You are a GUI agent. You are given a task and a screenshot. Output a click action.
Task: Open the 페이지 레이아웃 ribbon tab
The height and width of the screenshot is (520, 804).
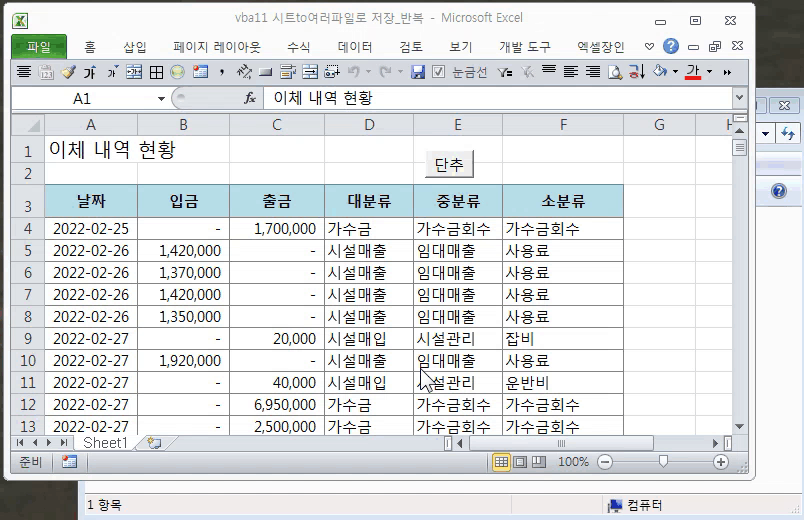coord(217,47)
